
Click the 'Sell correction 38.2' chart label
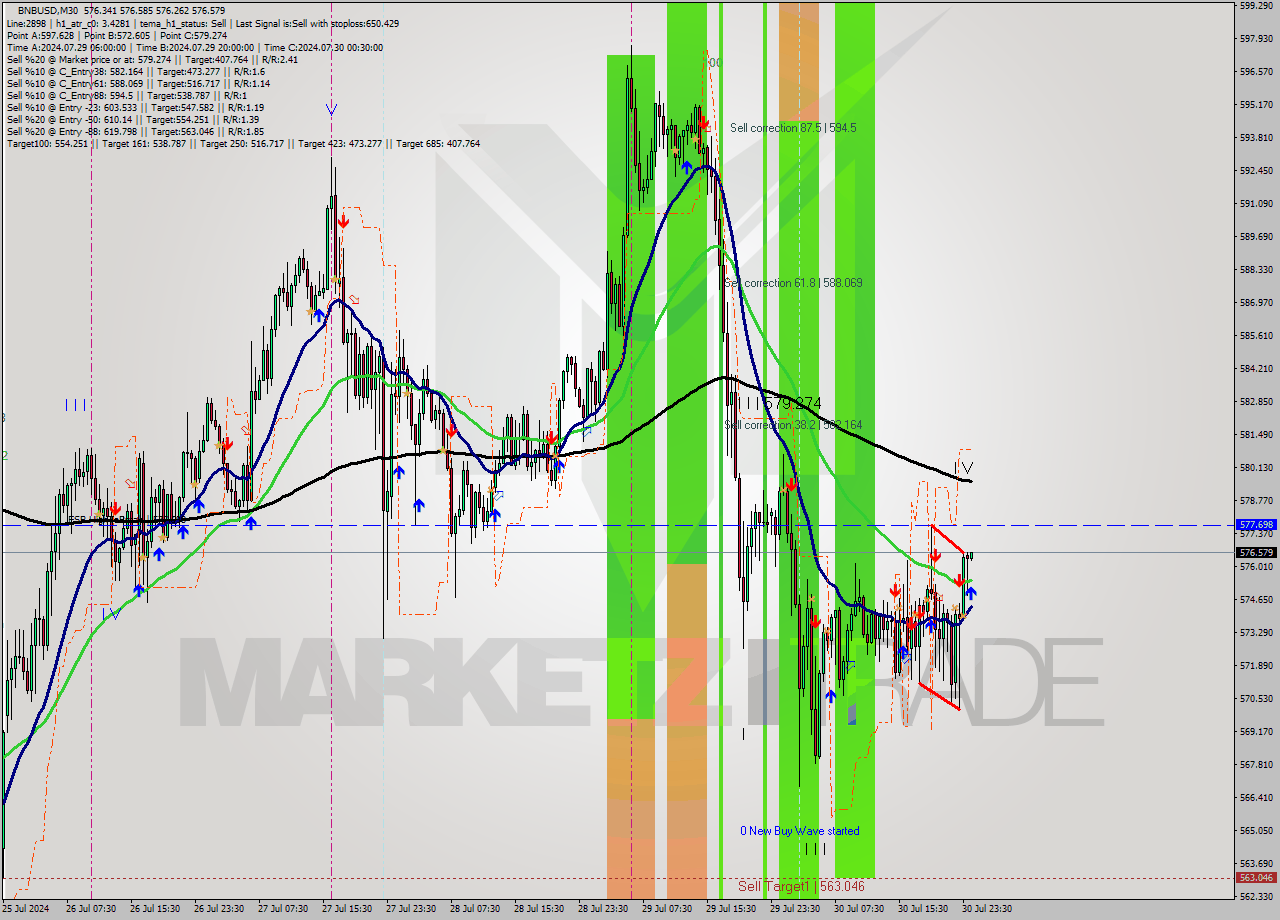(x=793, y=425)
